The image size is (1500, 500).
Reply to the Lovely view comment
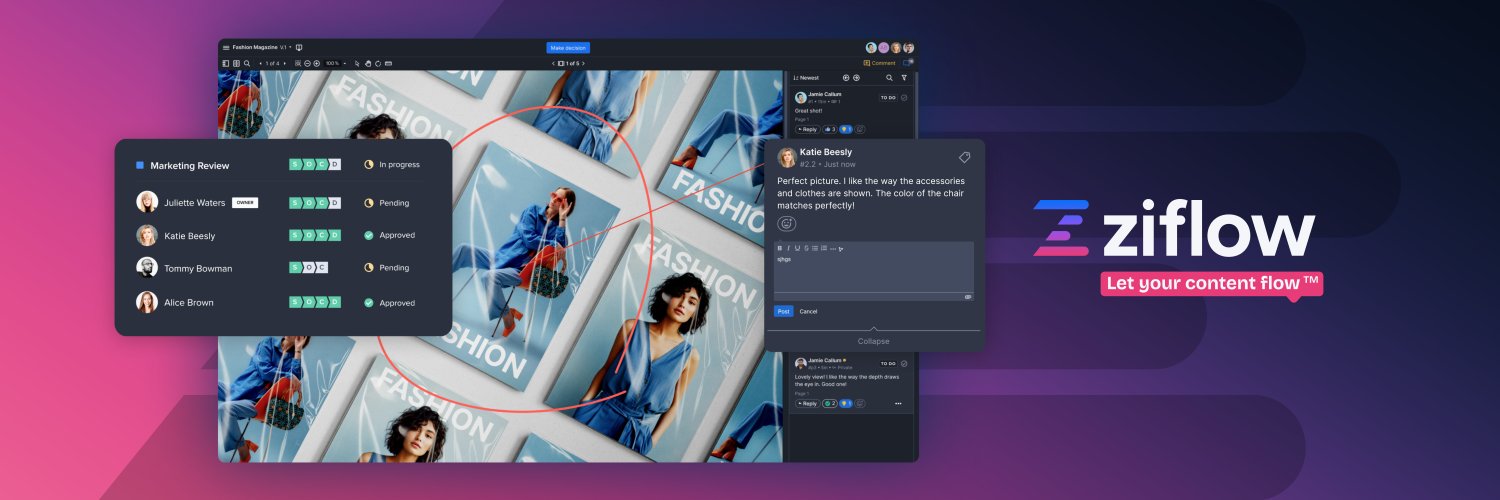[807, 403]
